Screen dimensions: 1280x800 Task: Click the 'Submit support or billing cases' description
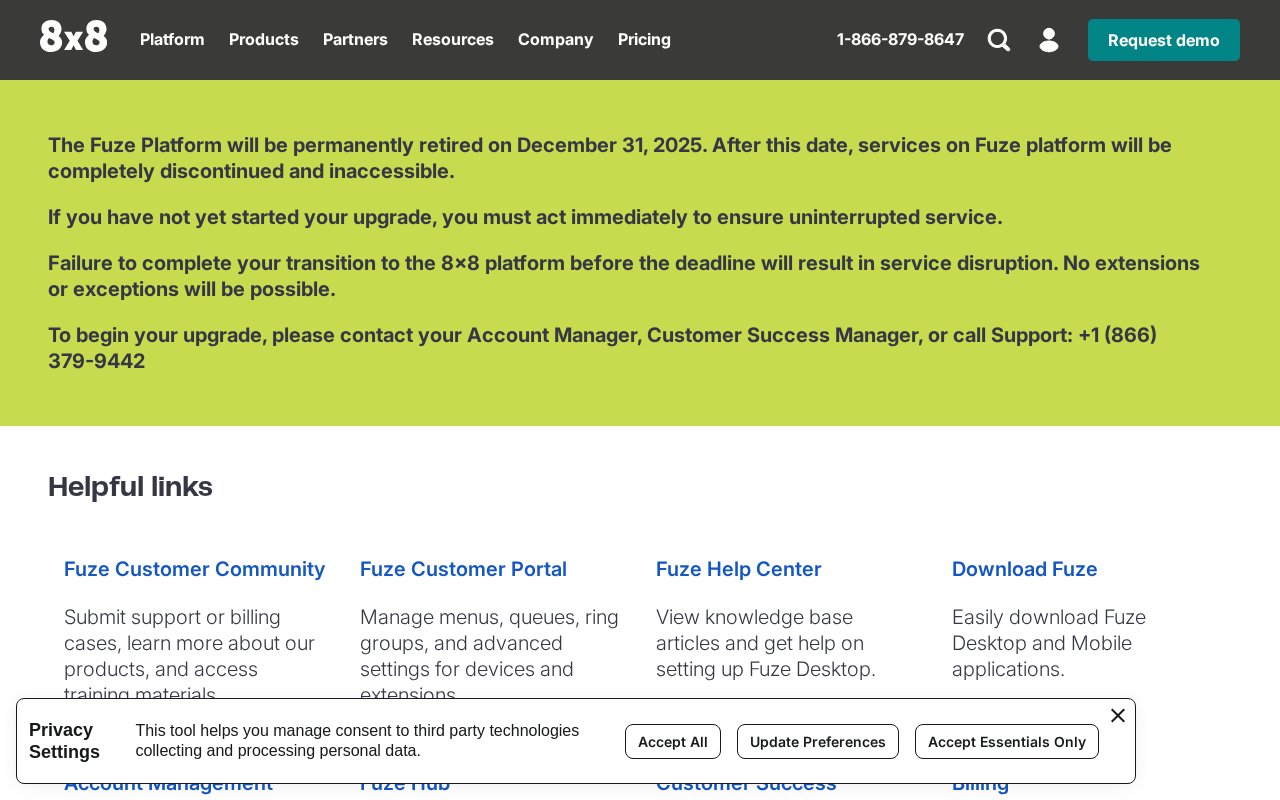point(190,656)
